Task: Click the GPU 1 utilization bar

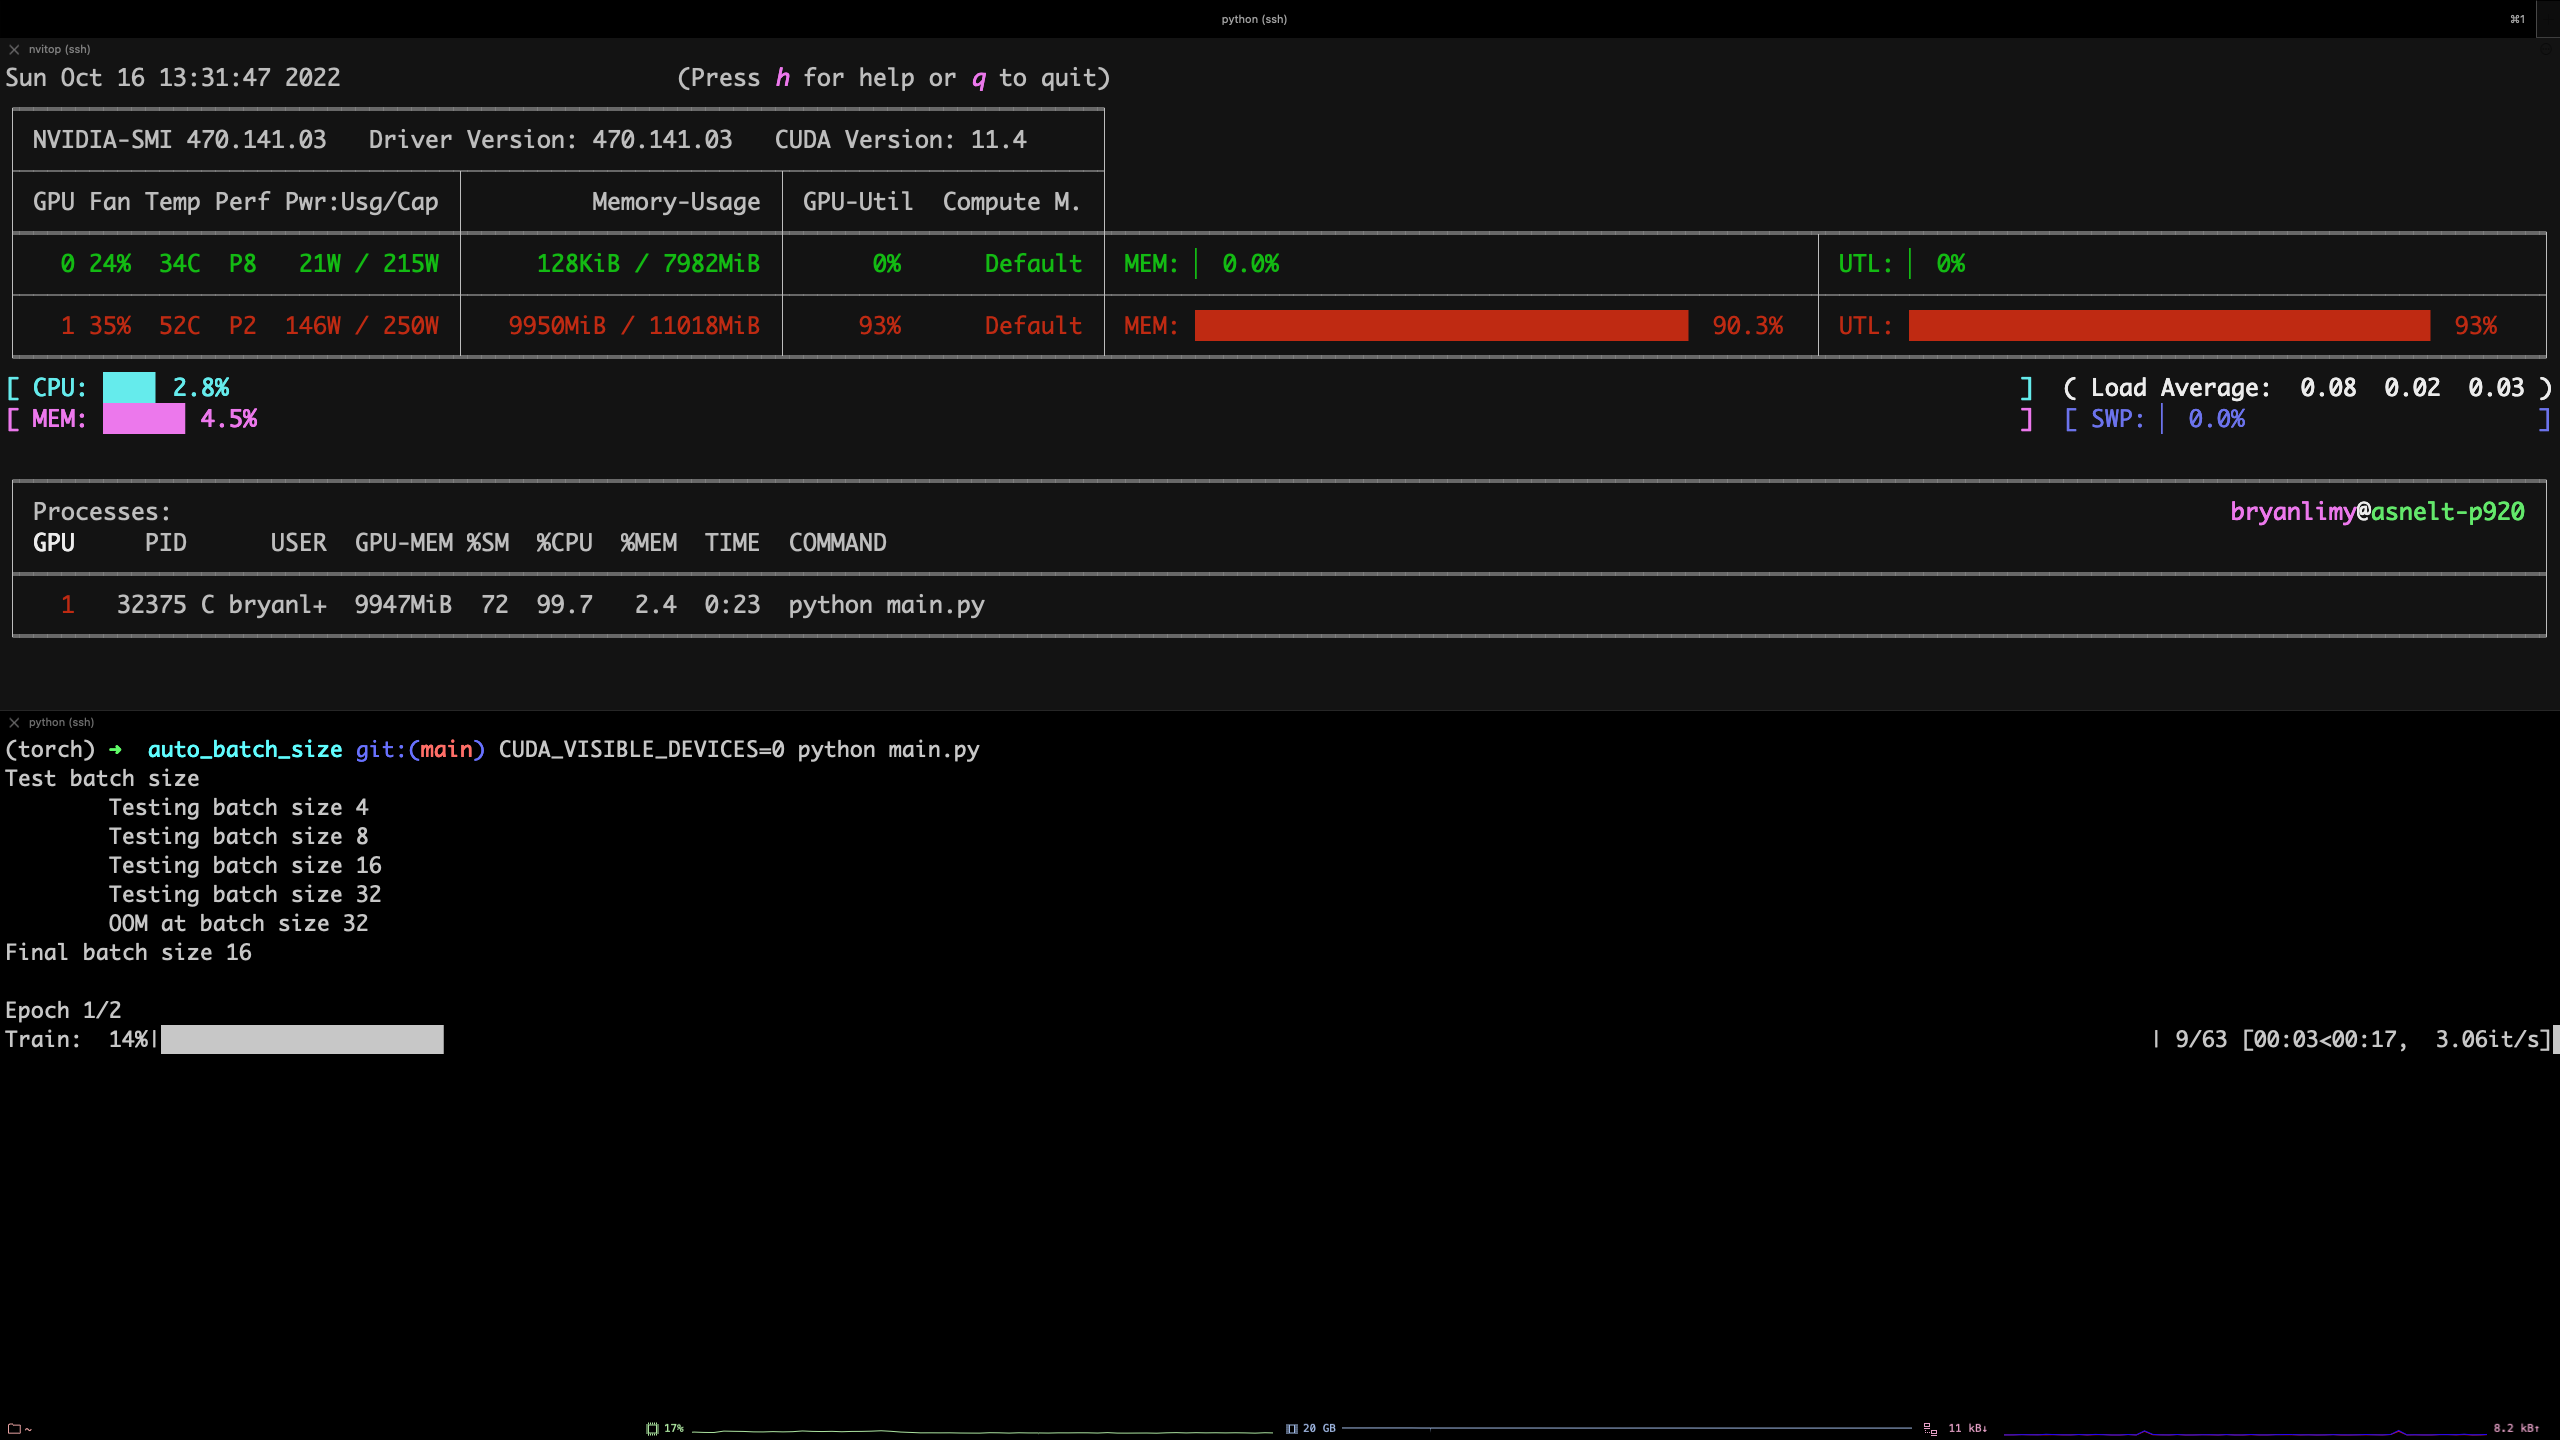Action: [2168, 326]
